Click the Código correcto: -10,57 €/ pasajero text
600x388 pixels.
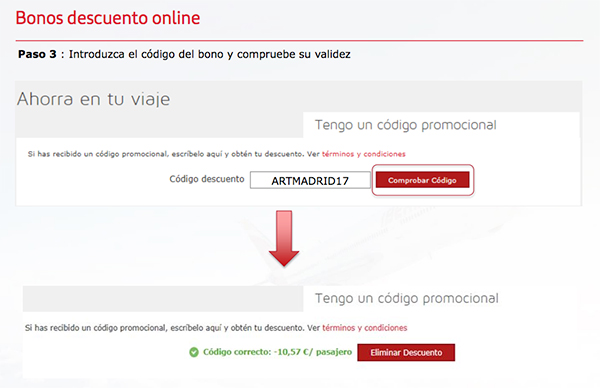[x=277, y=352]
